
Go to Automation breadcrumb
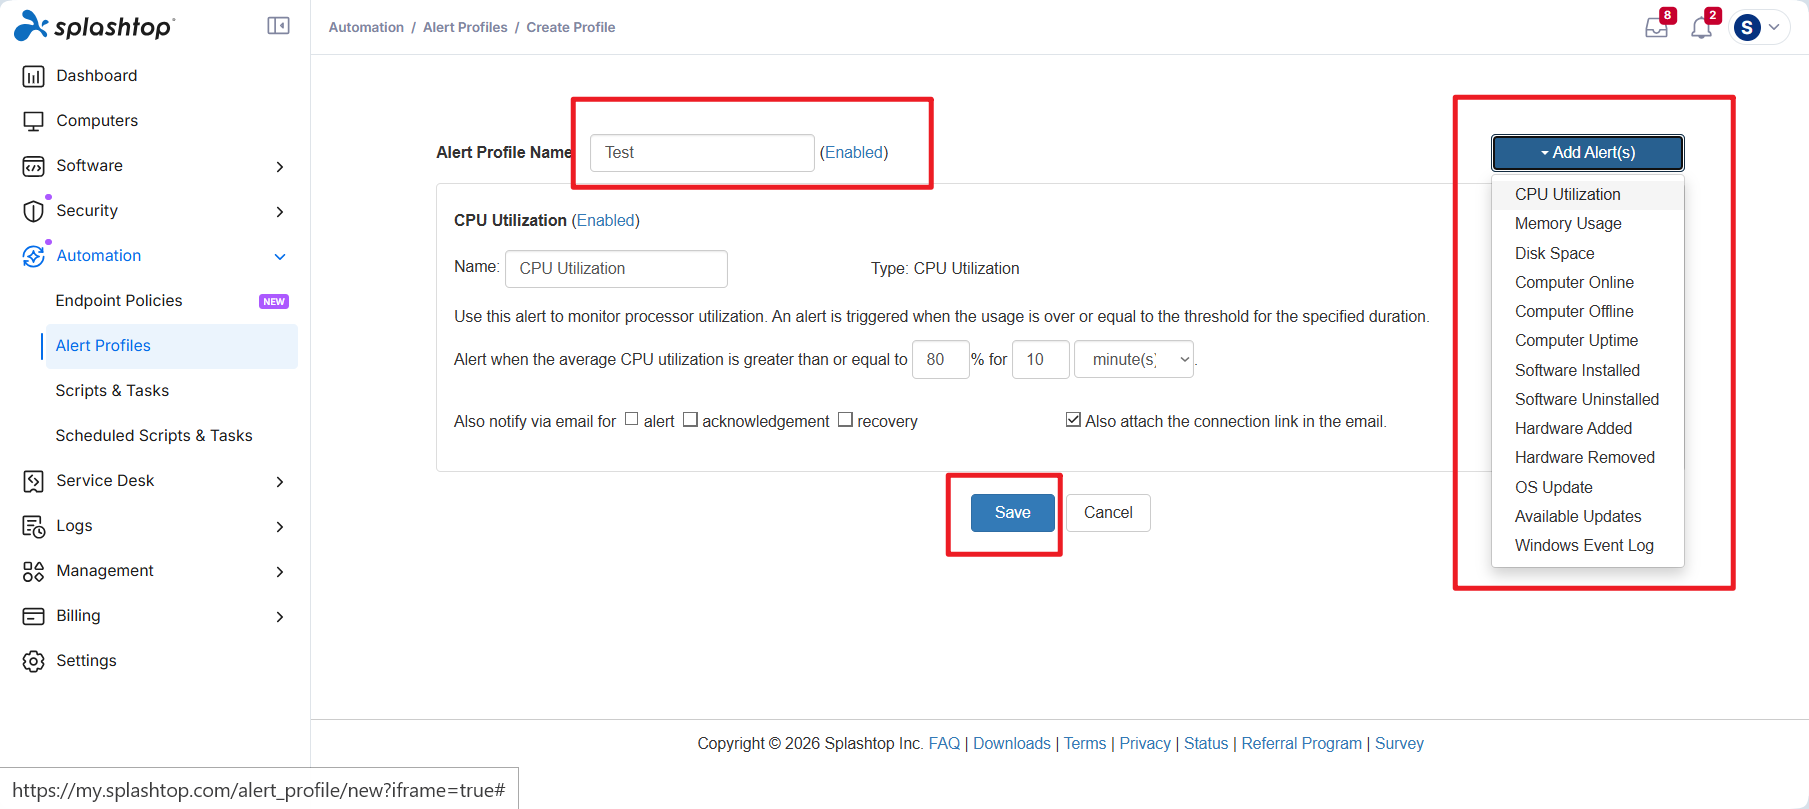pos(366,27)
